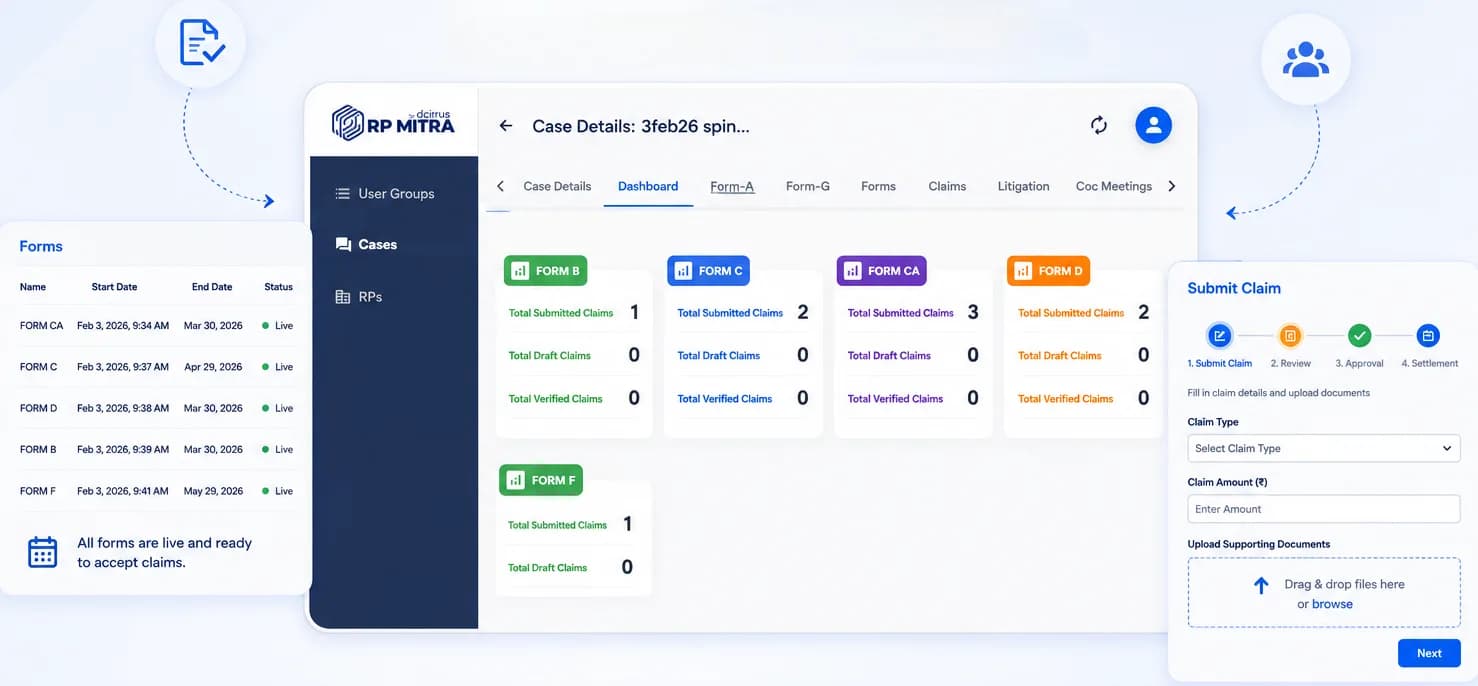Click the FORM F green badge
Screen dimensions: 1478x686
(541, 480)
